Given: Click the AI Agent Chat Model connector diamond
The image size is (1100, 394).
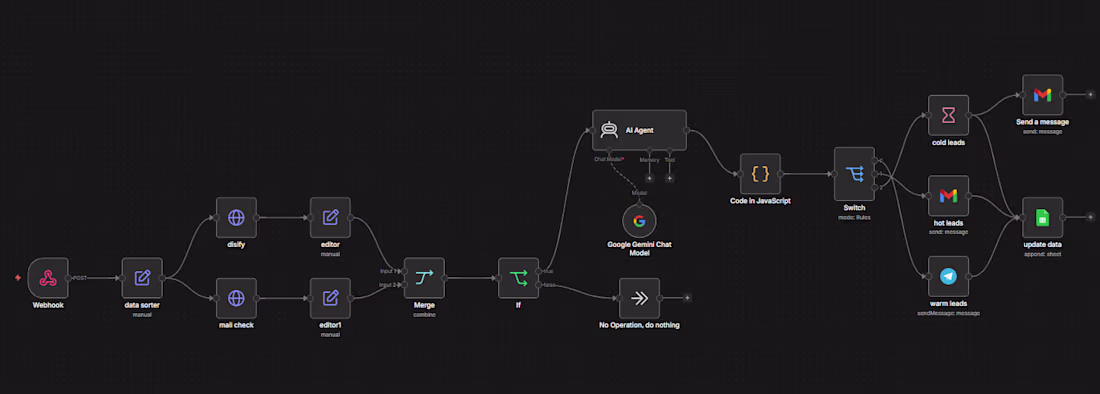Looking at the screenshot, I should [x=610, y=150].
